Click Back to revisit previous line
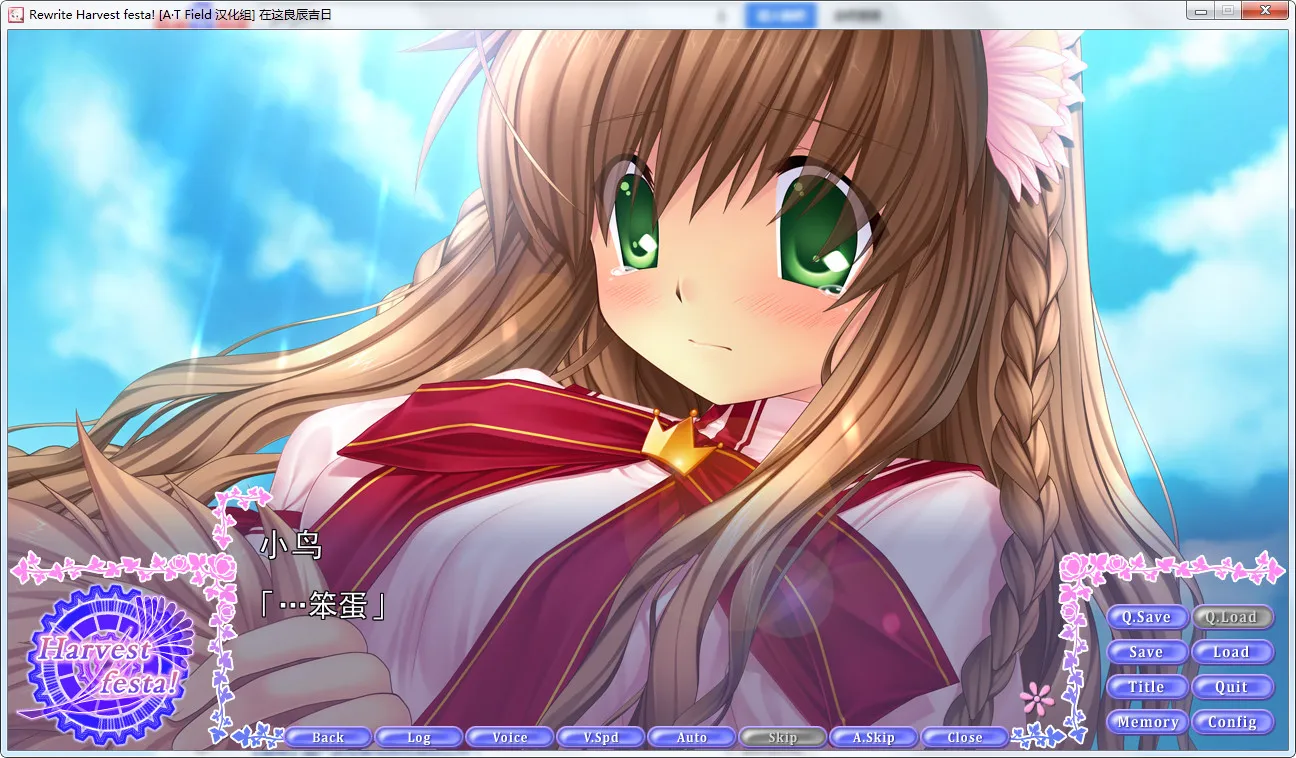Image resolution: width=1296 pixels, height=758 pixels. [328, 737]
